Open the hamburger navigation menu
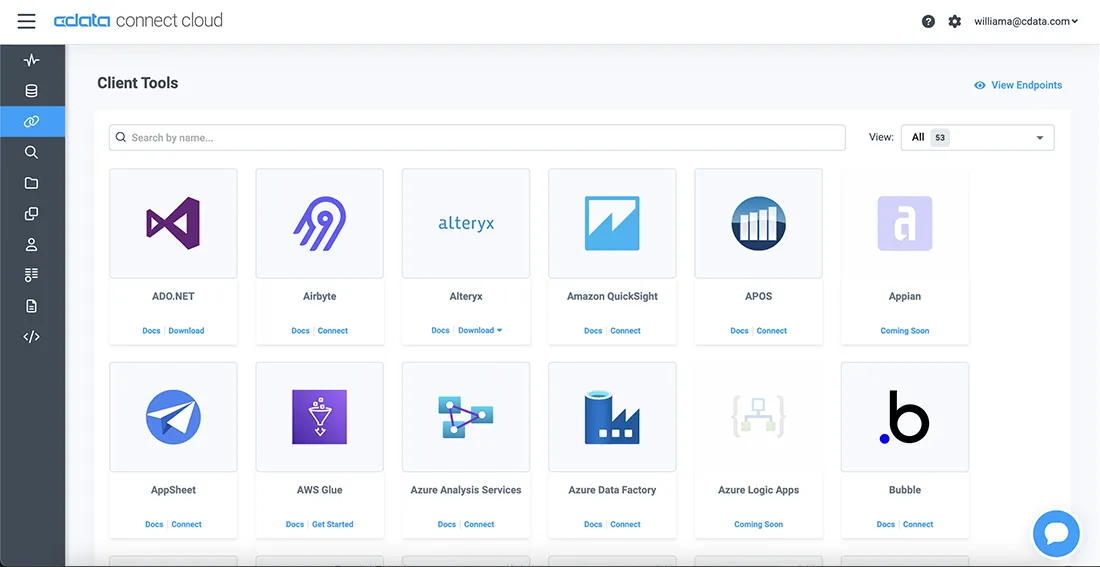This screenshot has width=1100, height=567. [27, 21]
